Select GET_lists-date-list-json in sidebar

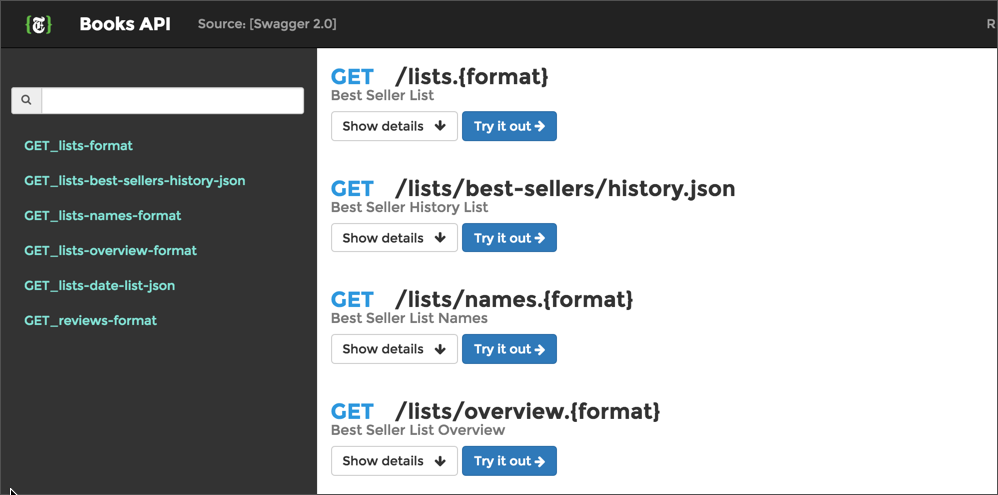tap(99, 286)
